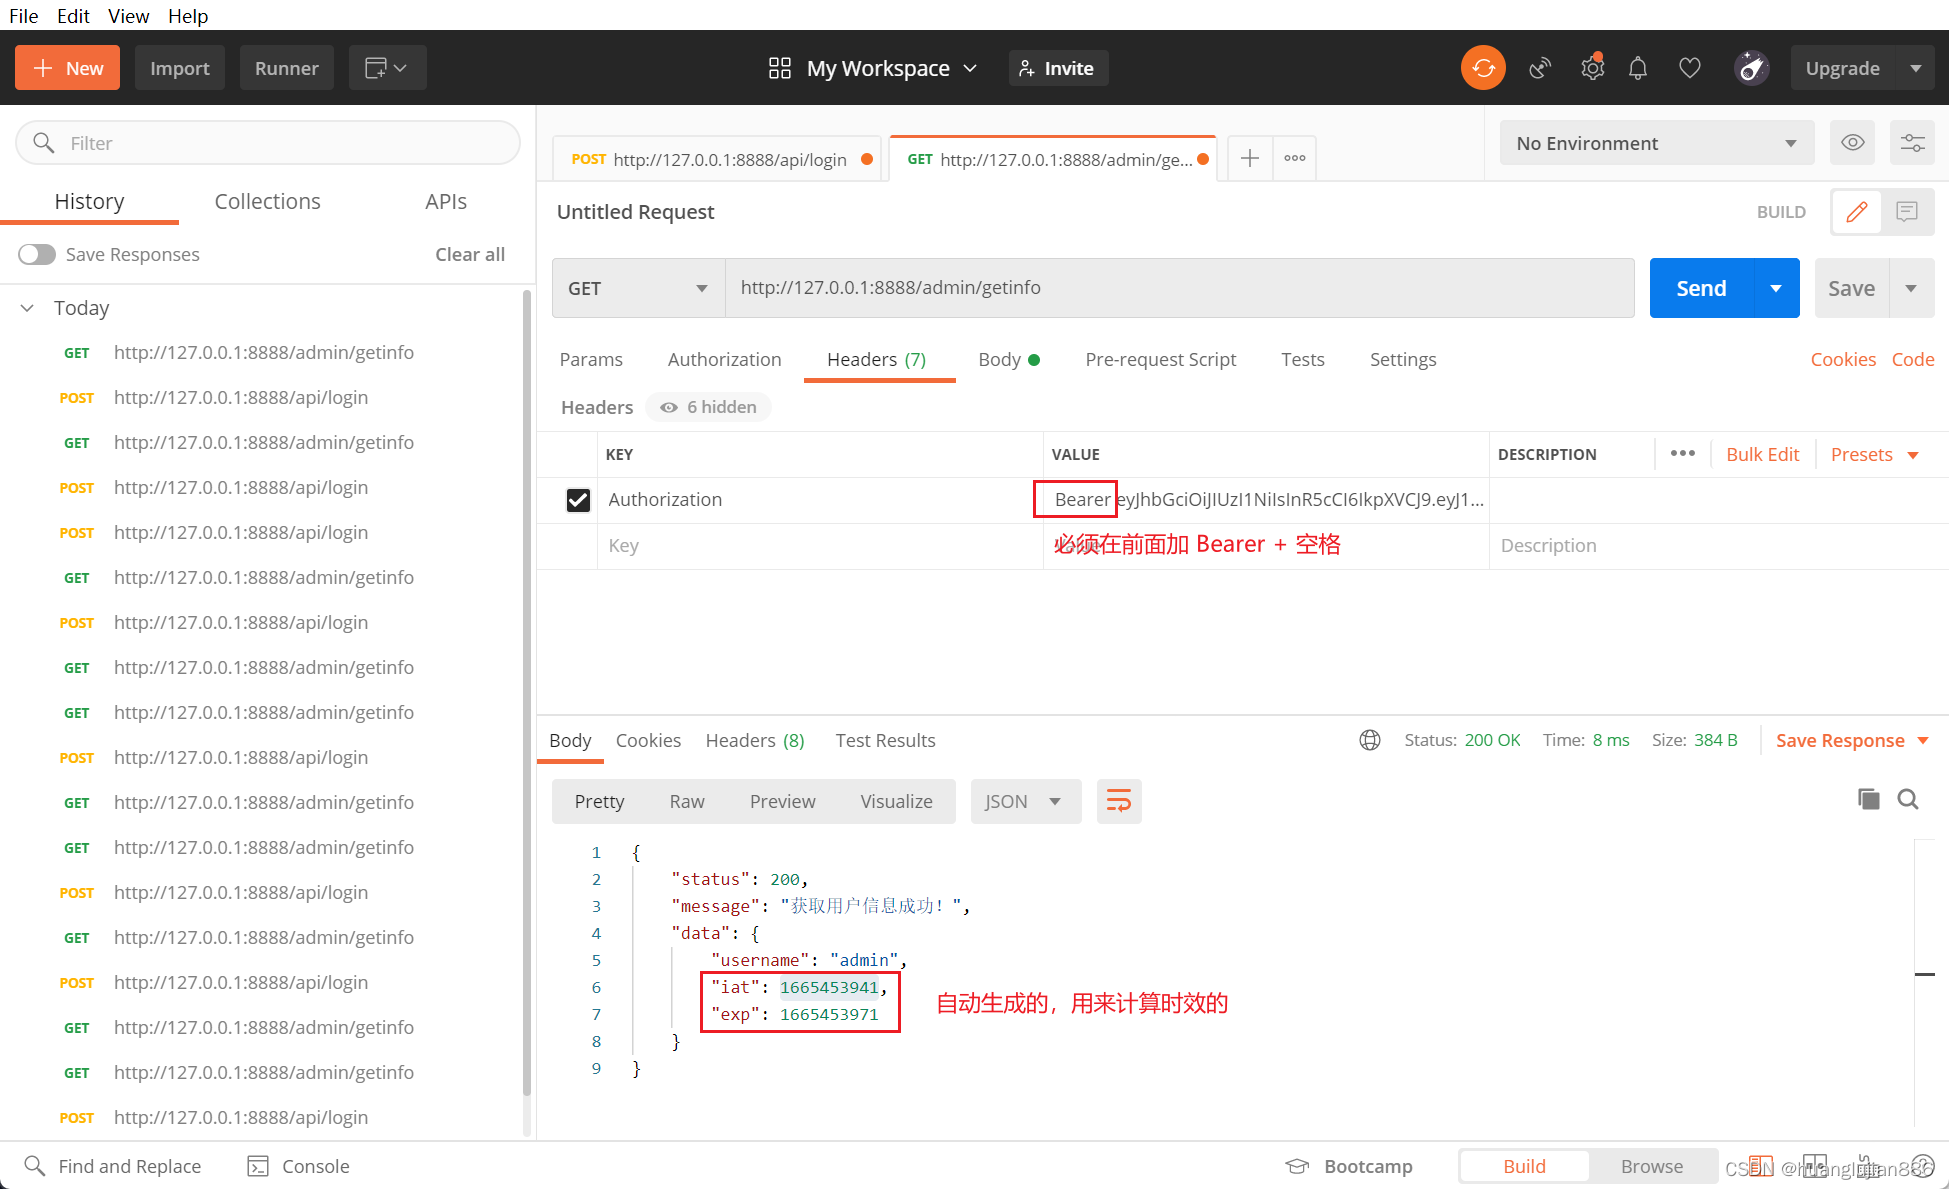This screenshot has height=1189, width=1949.
Task: Open the No Environment dropdown
Action: point(1656,143)
